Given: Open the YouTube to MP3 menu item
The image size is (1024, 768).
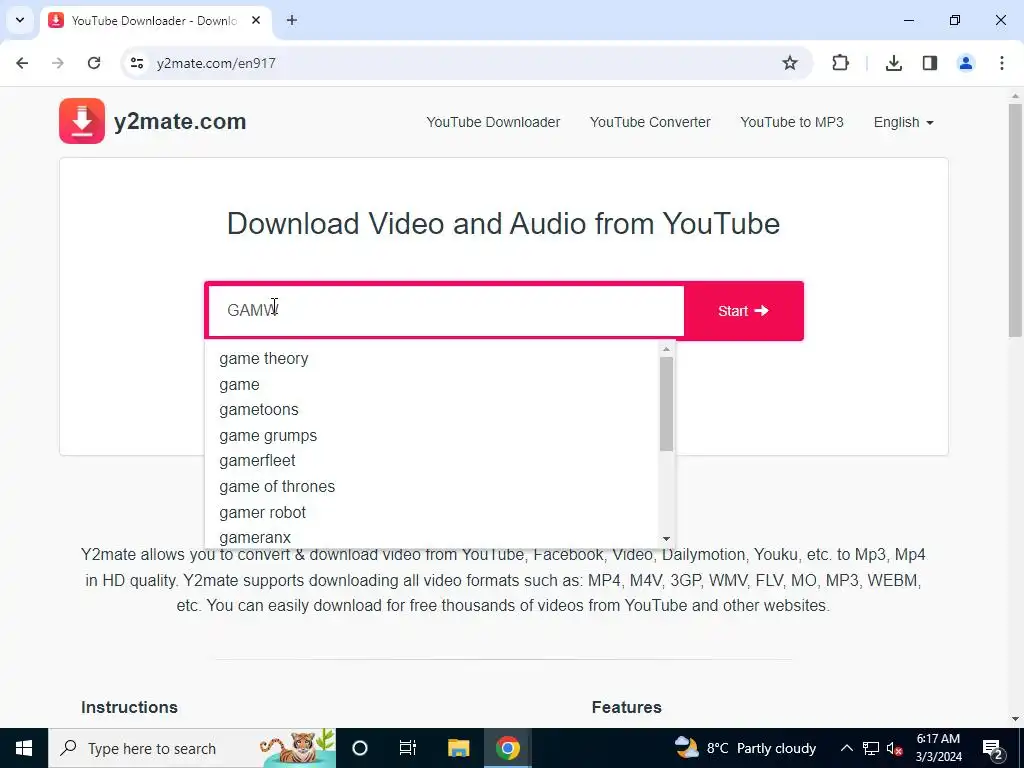Looking at the screenshot, I should [792, 122].
